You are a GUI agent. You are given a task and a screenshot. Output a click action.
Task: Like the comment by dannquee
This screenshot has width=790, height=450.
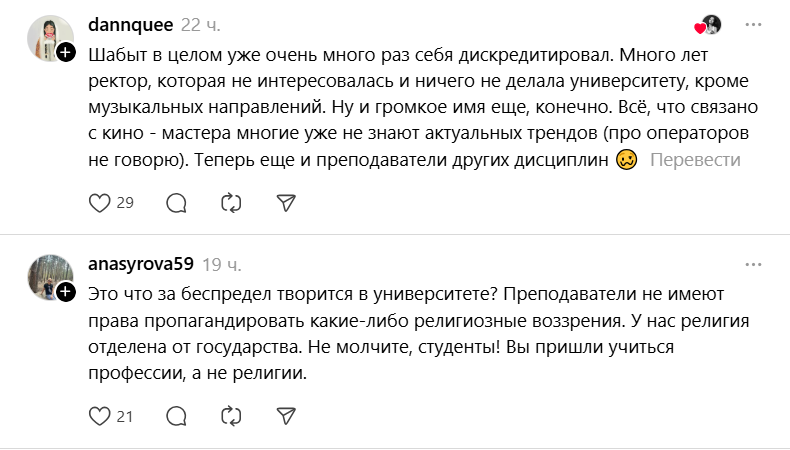pyautogui.click(x=100, y=202)
